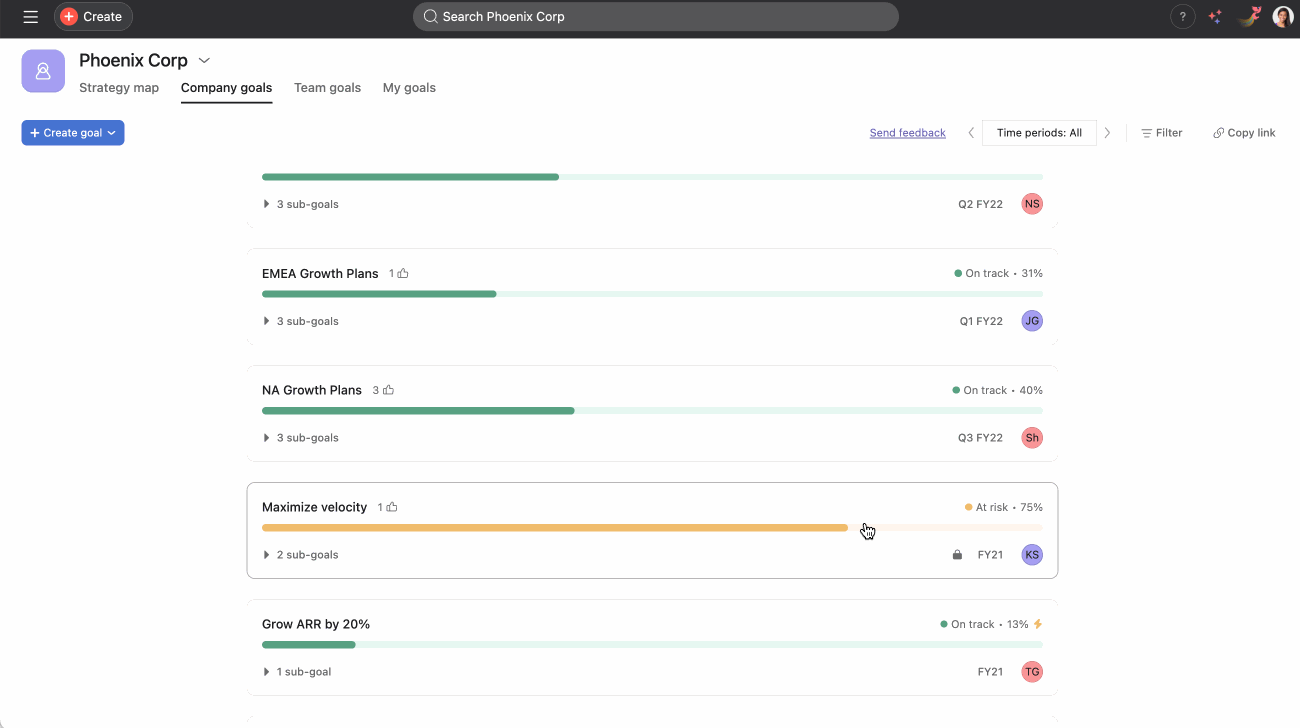Switch to the Team goals tab
This screenshot has width=1300, height=728.
327,88
